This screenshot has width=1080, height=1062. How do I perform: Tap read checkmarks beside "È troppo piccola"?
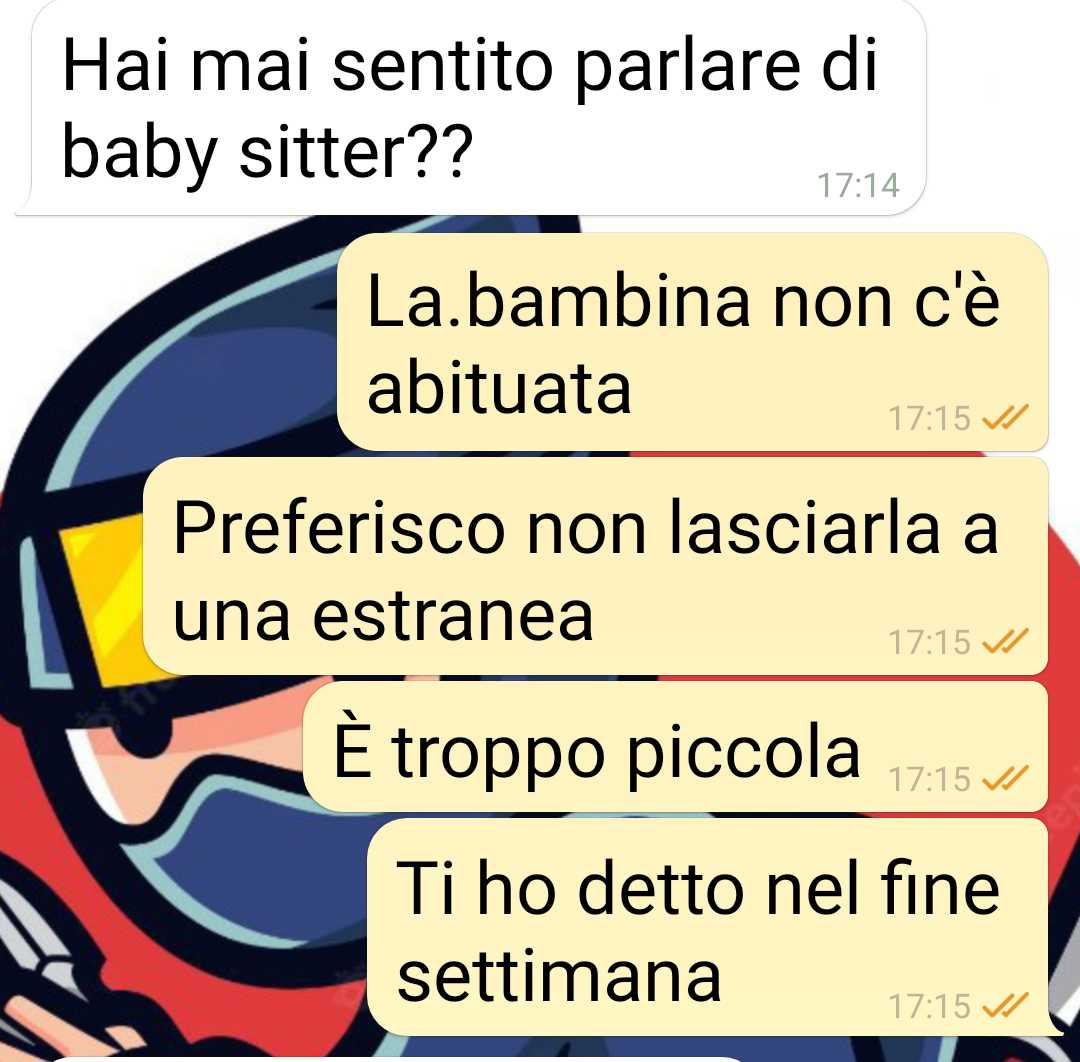[1005, 778]
